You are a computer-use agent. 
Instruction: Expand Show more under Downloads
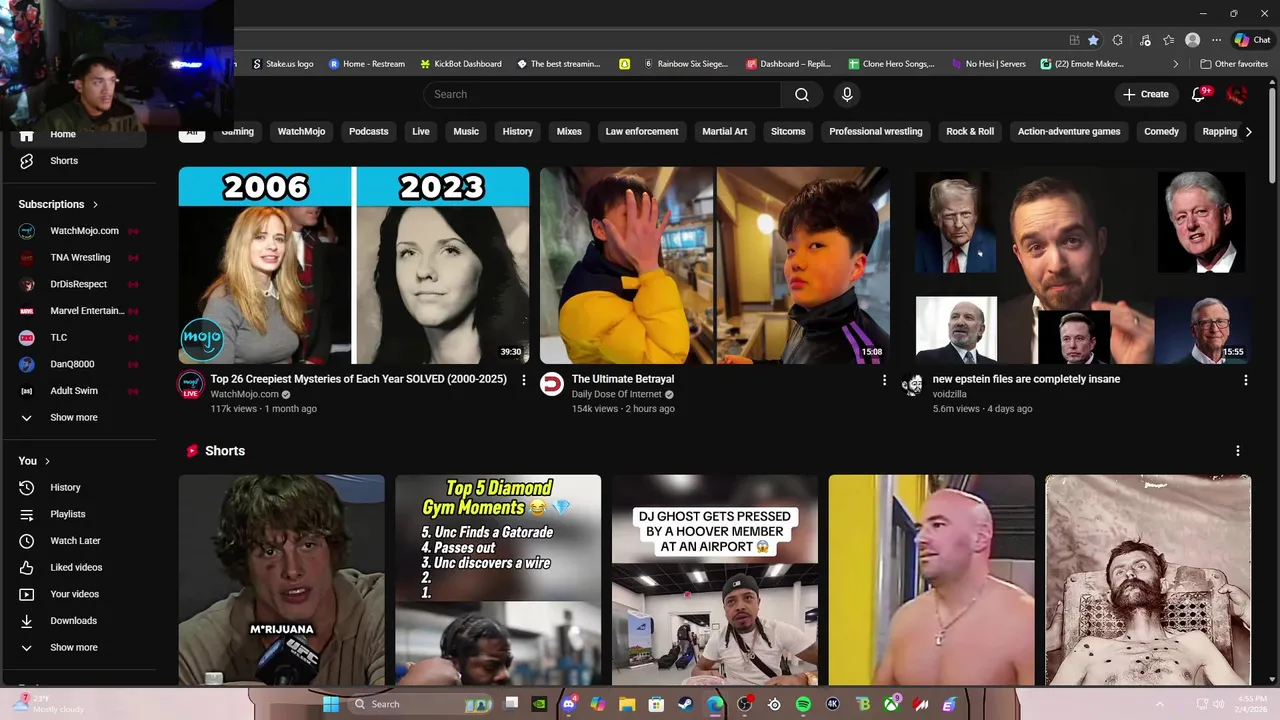[78, 648]
